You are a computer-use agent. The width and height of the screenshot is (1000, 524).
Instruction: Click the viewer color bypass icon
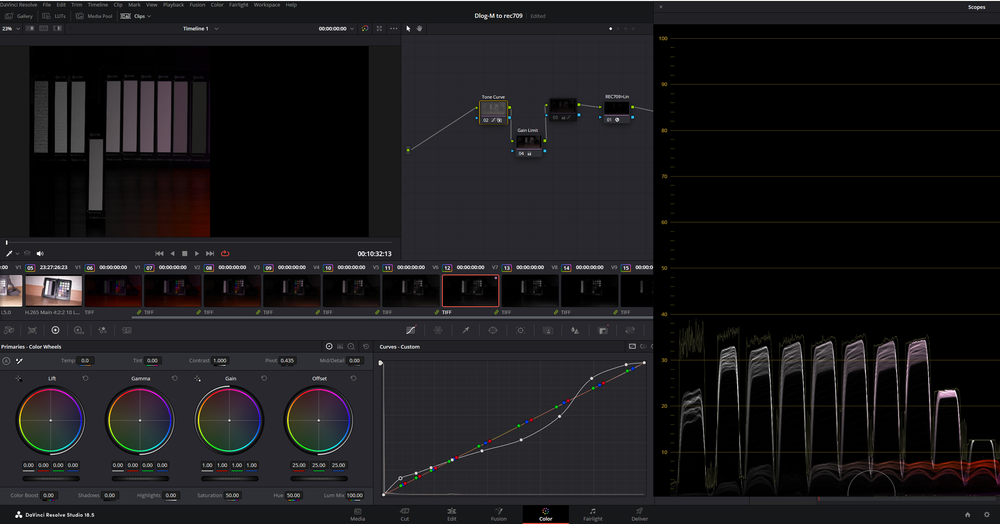365,29
